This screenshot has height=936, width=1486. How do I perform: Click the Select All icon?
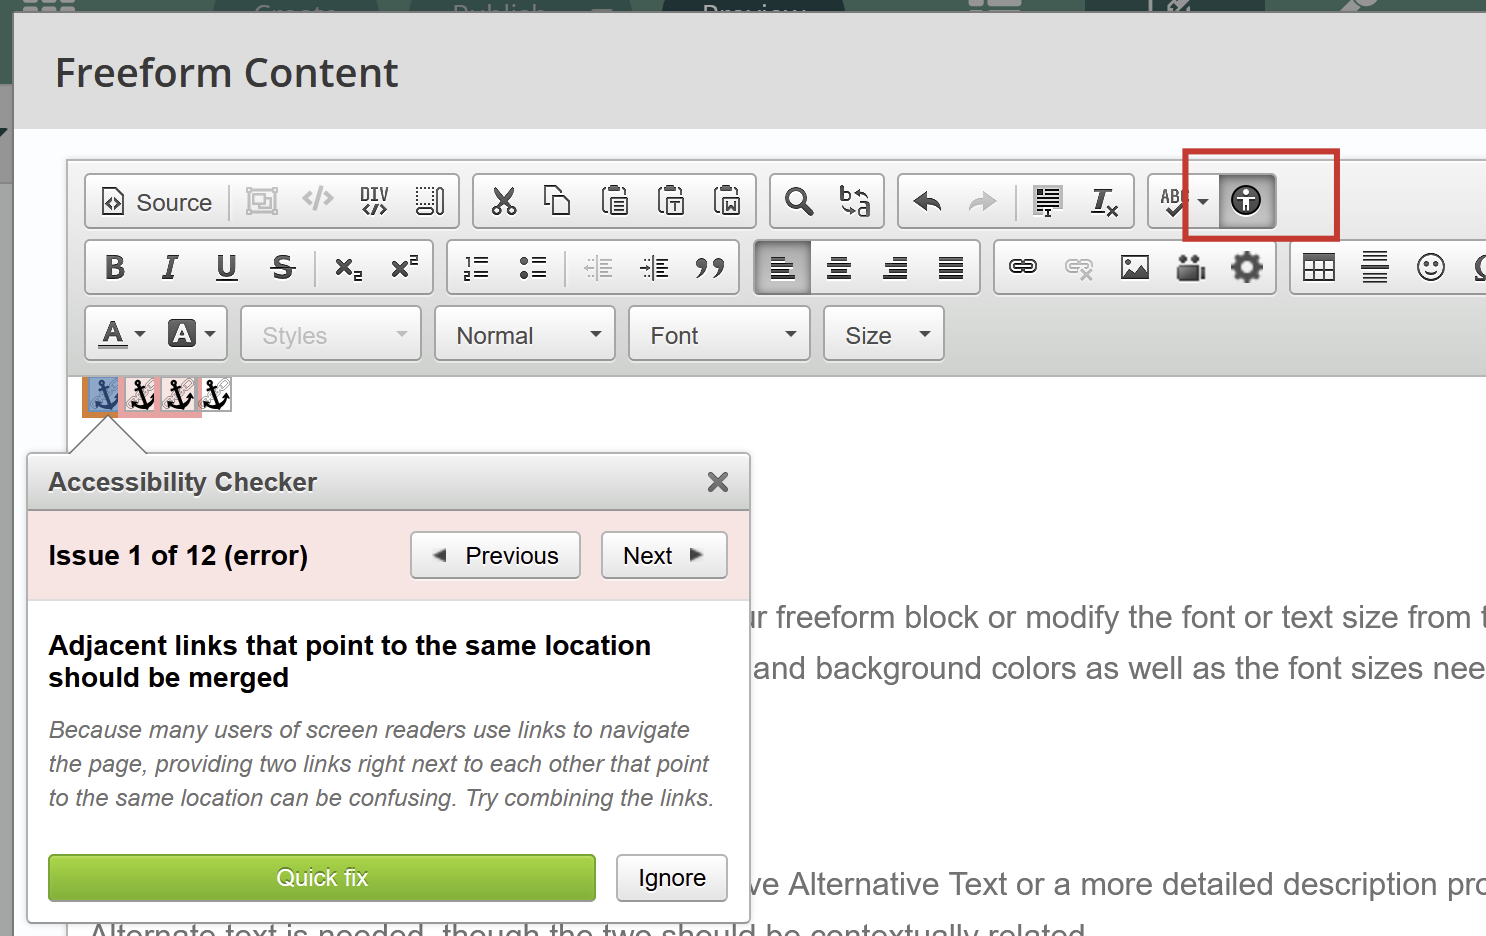point(1047,201)
